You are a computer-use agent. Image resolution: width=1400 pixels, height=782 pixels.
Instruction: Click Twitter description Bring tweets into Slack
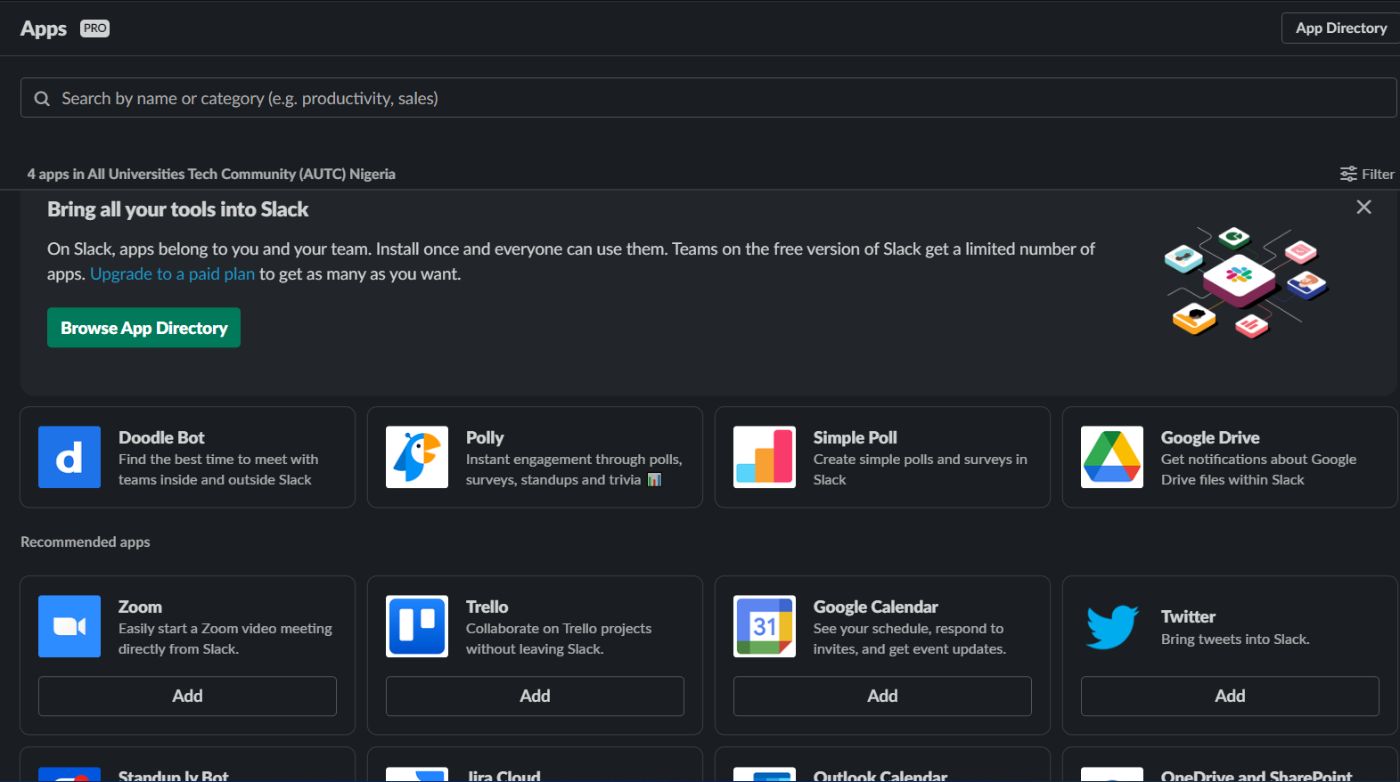pyautogui.click(x=1235, y=639)
